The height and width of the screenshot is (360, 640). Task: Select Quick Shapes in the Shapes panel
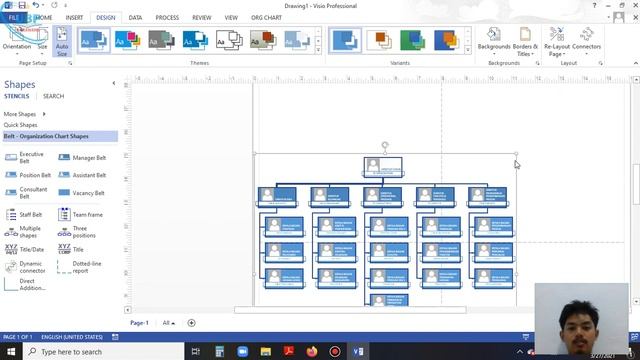click(20, 125)
